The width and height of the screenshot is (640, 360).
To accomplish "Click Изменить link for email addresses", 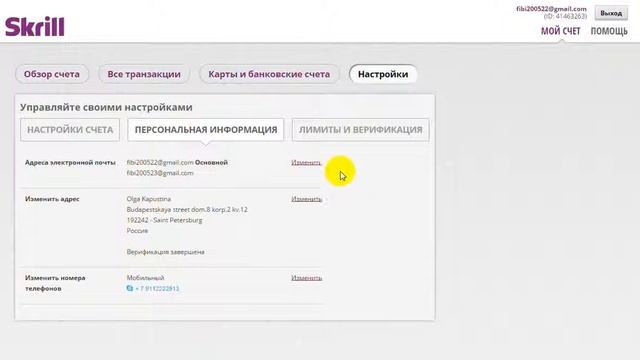I will coord(306,162).
